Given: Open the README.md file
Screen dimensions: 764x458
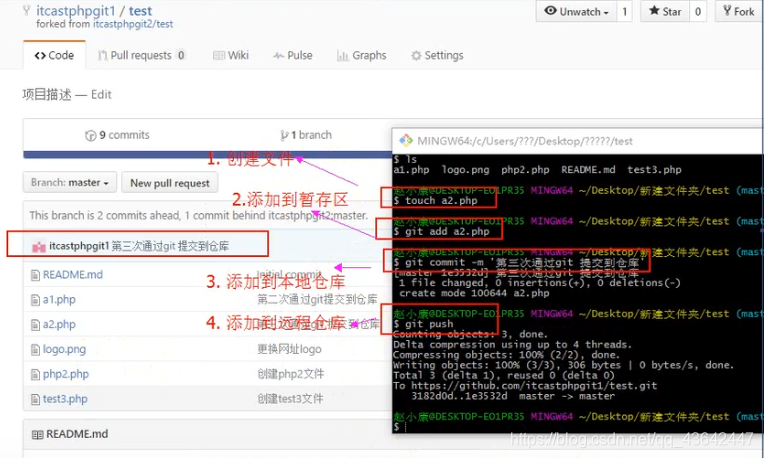Looking at the screenshot, I should [73, 275].
